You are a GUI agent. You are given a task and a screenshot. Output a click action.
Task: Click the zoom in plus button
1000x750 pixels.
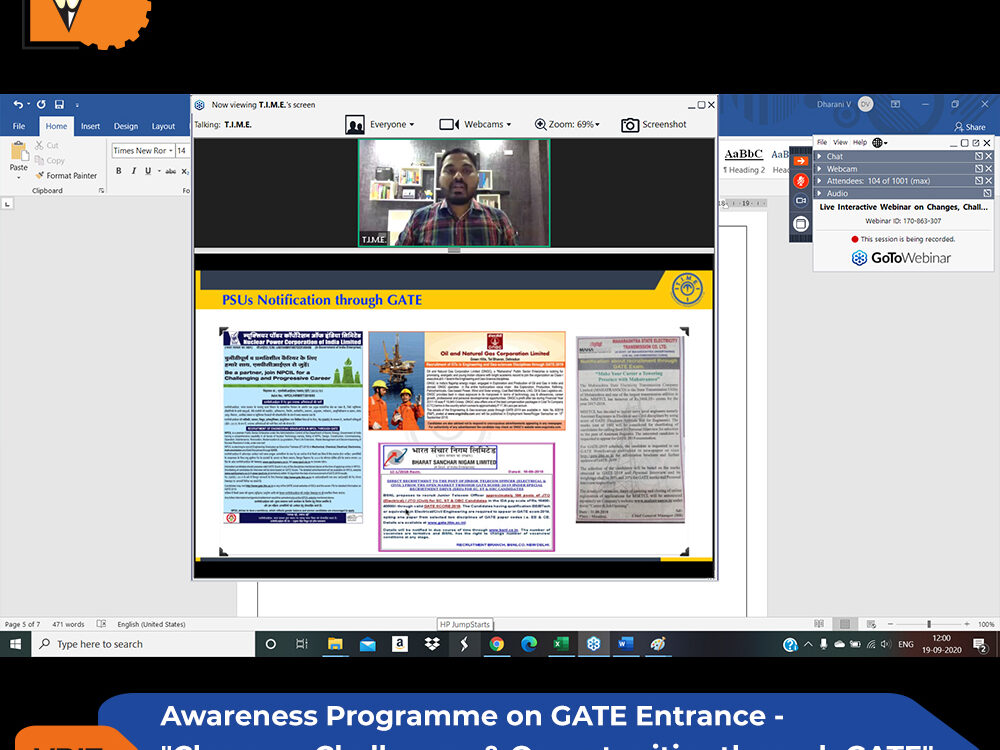click(967, 624)
